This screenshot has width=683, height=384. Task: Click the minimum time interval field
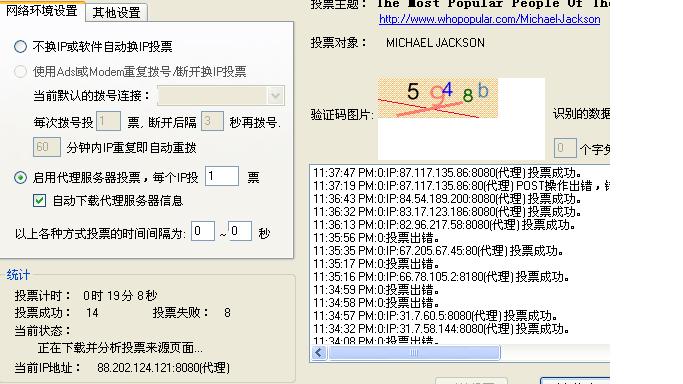pyautogui.click(x=203, y=231)
